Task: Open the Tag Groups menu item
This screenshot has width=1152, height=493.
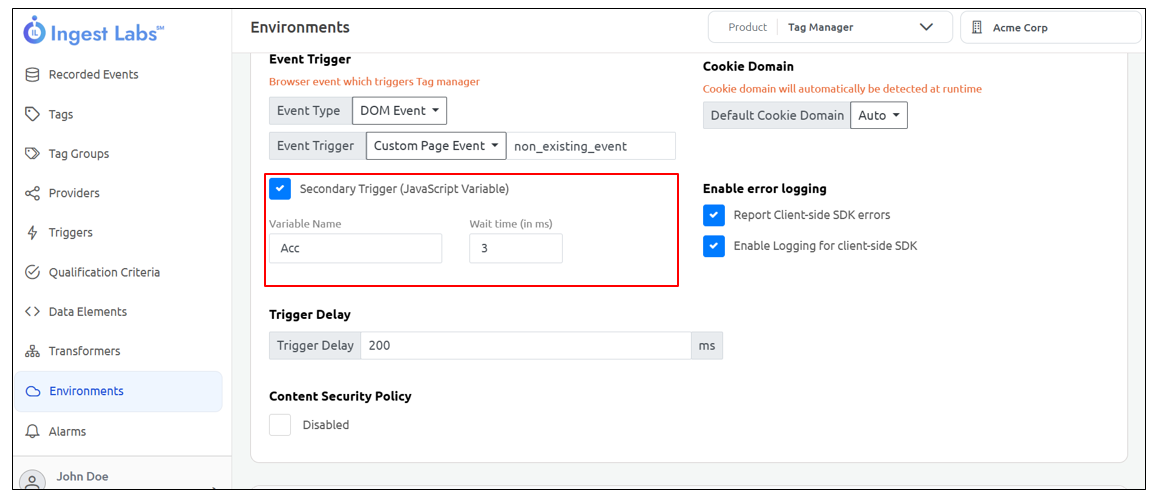Action: pos(79,154)
